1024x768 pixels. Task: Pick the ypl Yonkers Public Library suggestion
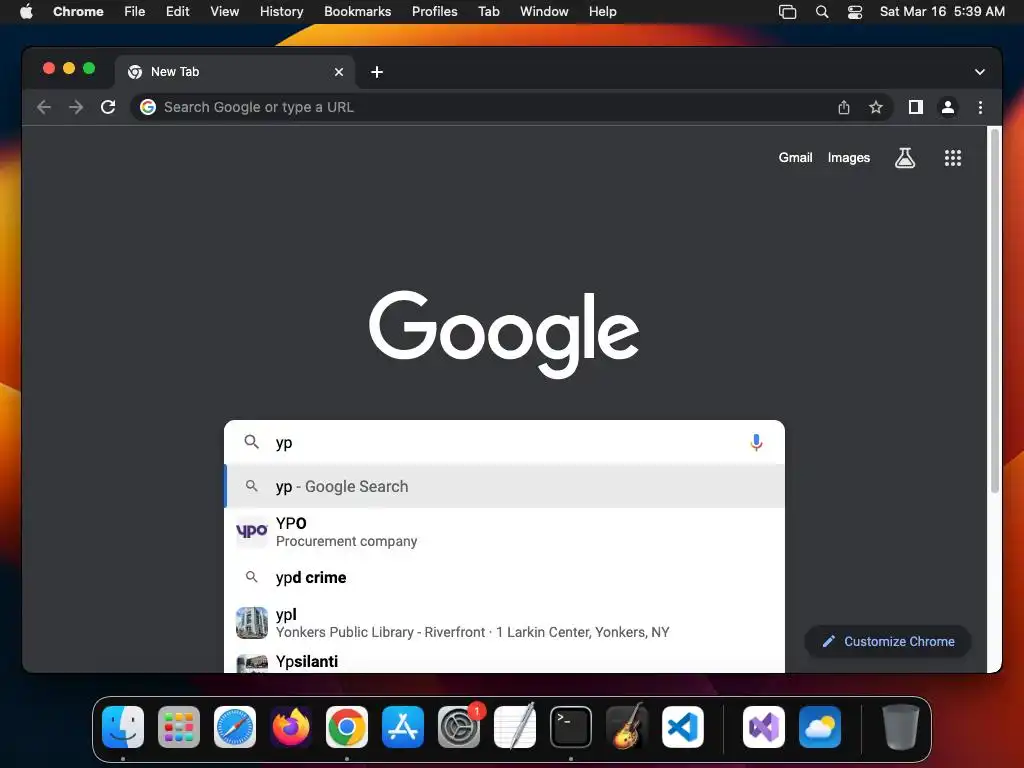pos(504,623)
